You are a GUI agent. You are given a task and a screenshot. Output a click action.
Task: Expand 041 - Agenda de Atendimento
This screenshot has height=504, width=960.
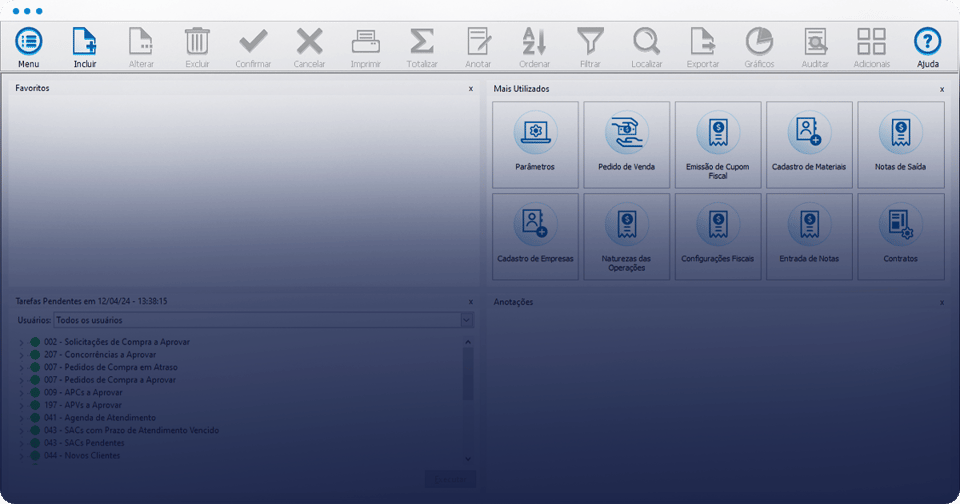pyautogui.click(x=21, y=418)
